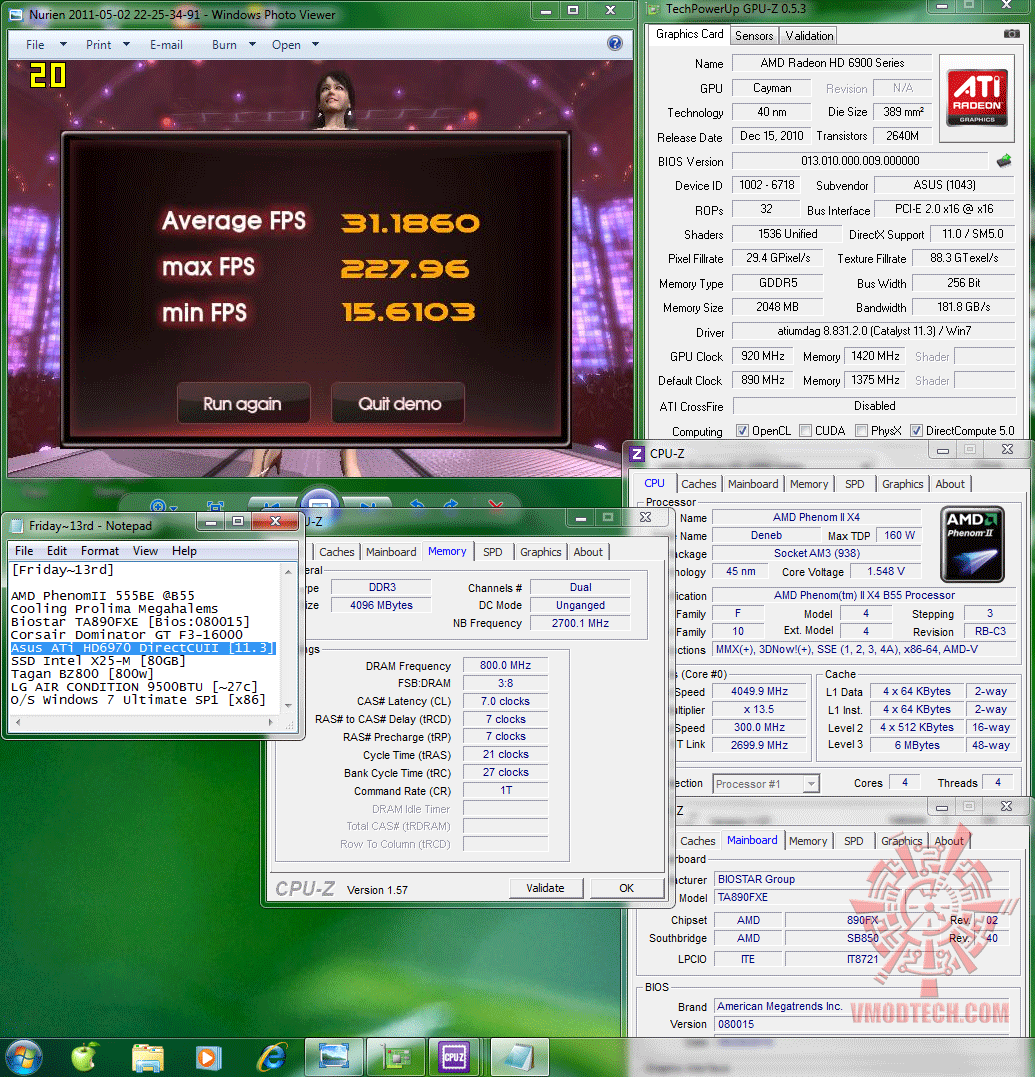Click Notepad vertical scrollbar down arrow
The height and width of the screenshot is (1077, 1035).
tap(288, 705)
